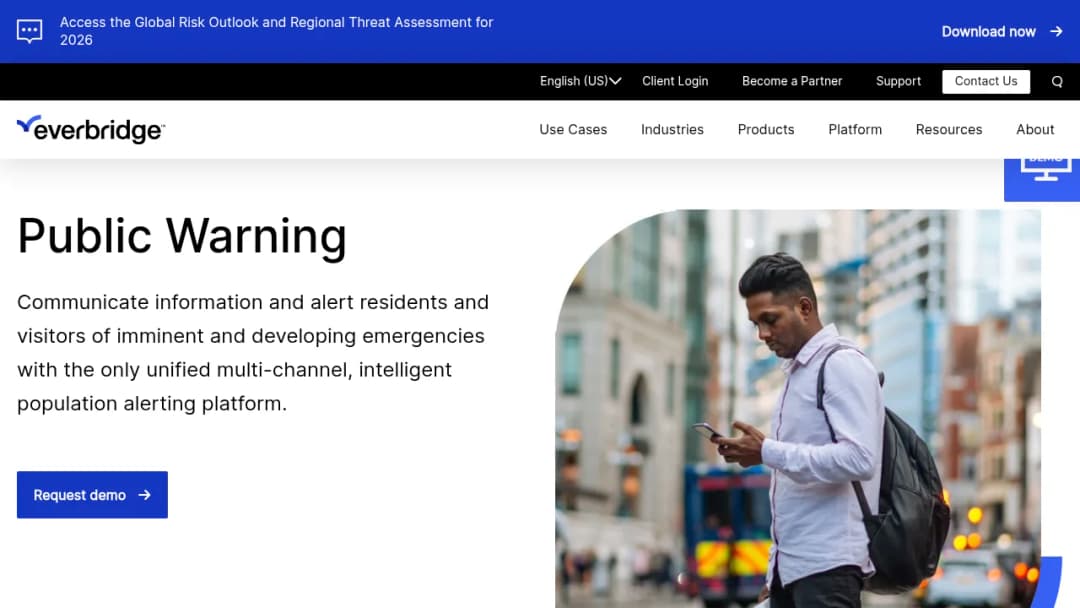The image size is (1080, 608).
Task: Click the chat bubble icon in the banner
Action: 30,32
